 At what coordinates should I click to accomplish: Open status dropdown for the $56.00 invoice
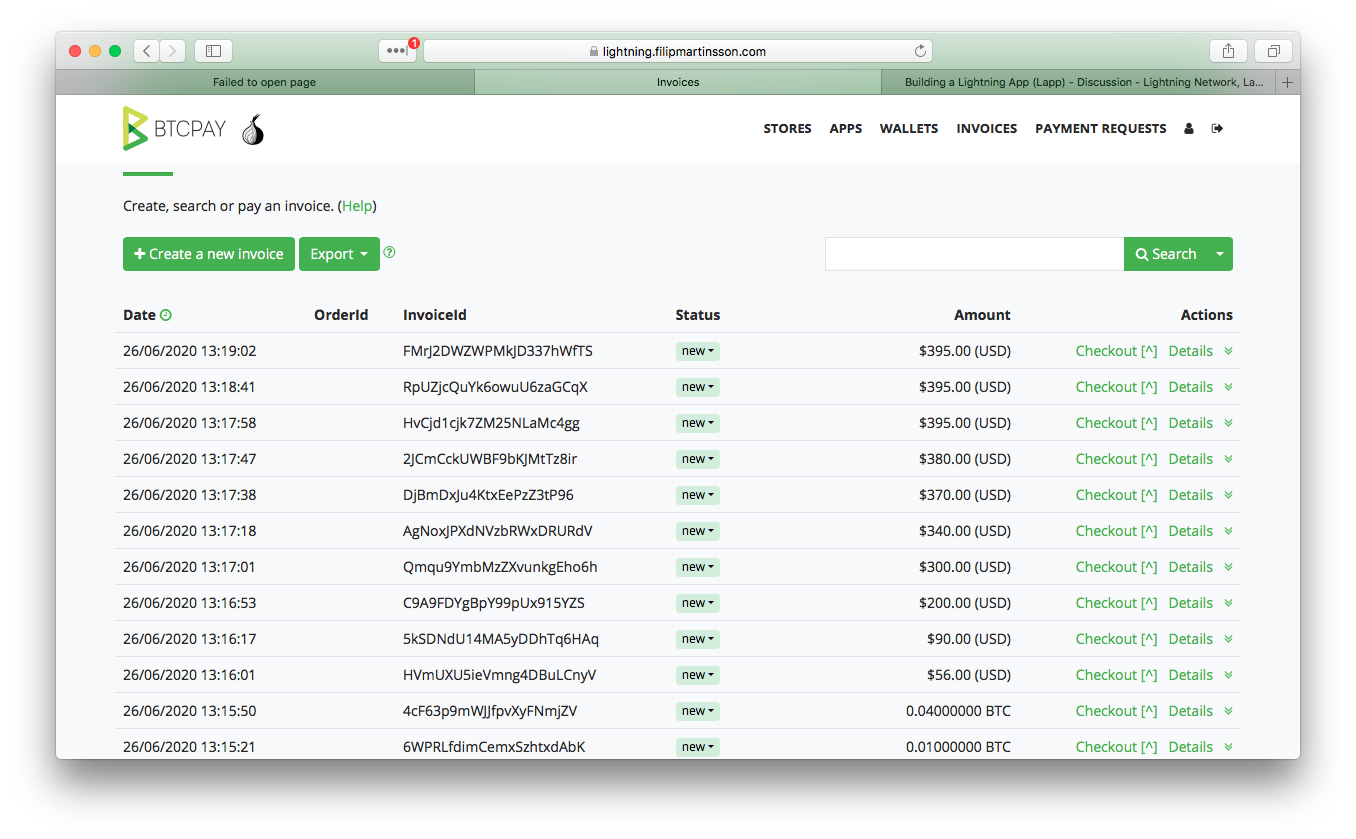698,675
